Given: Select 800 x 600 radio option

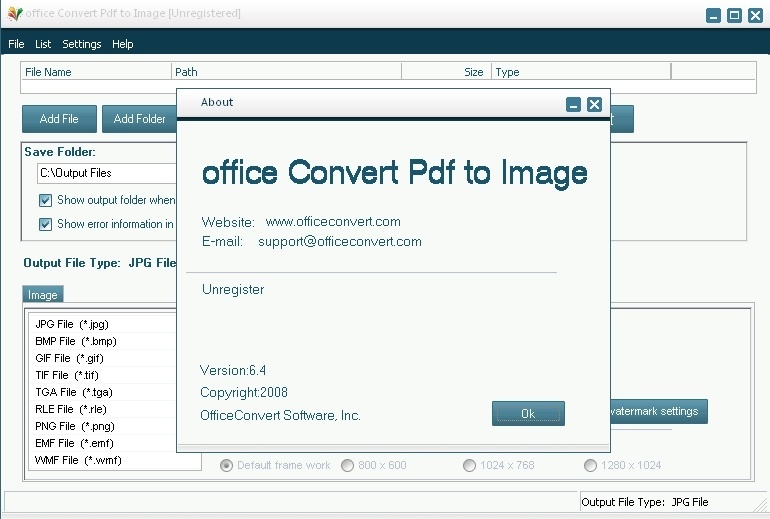Looking at the screenshot, I should [347, 465].
